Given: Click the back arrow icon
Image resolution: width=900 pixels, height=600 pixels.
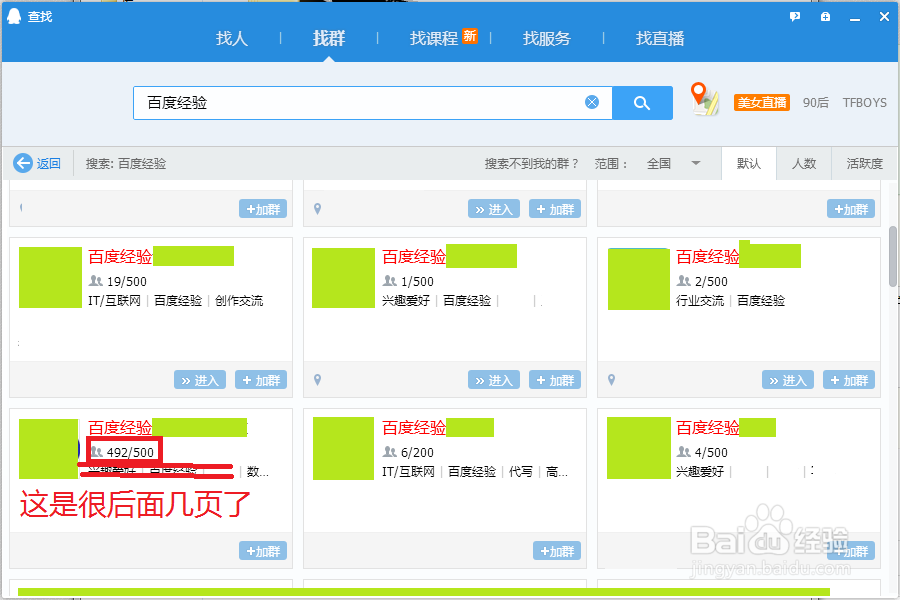Looking at the screenshot, I should (x=23, y=163).
